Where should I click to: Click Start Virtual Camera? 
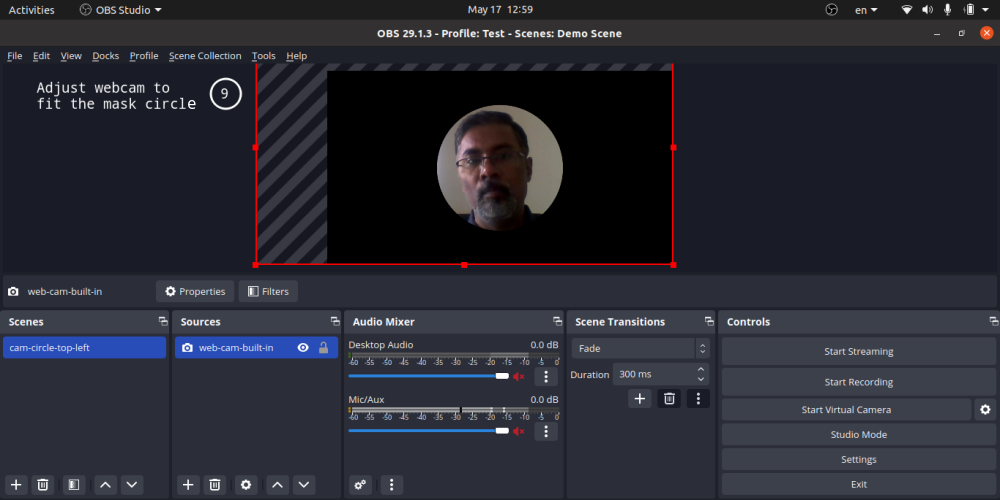(x=846, y=409)
